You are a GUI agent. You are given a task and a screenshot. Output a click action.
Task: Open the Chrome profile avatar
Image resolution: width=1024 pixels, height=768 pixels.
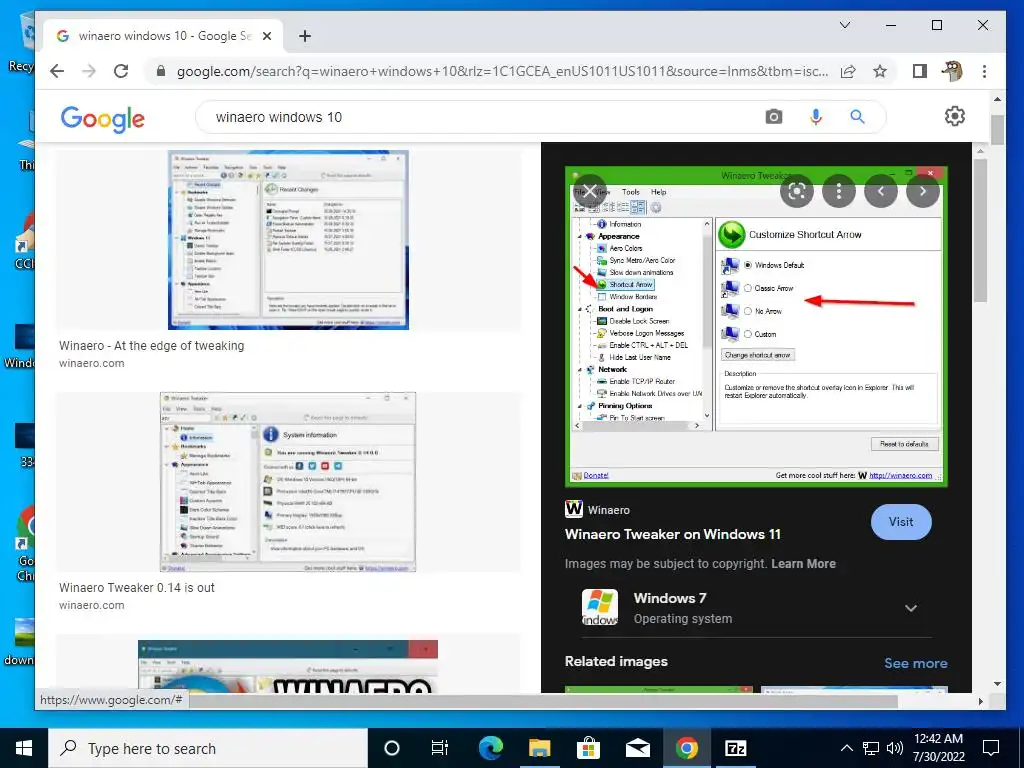tap(952, 71)
